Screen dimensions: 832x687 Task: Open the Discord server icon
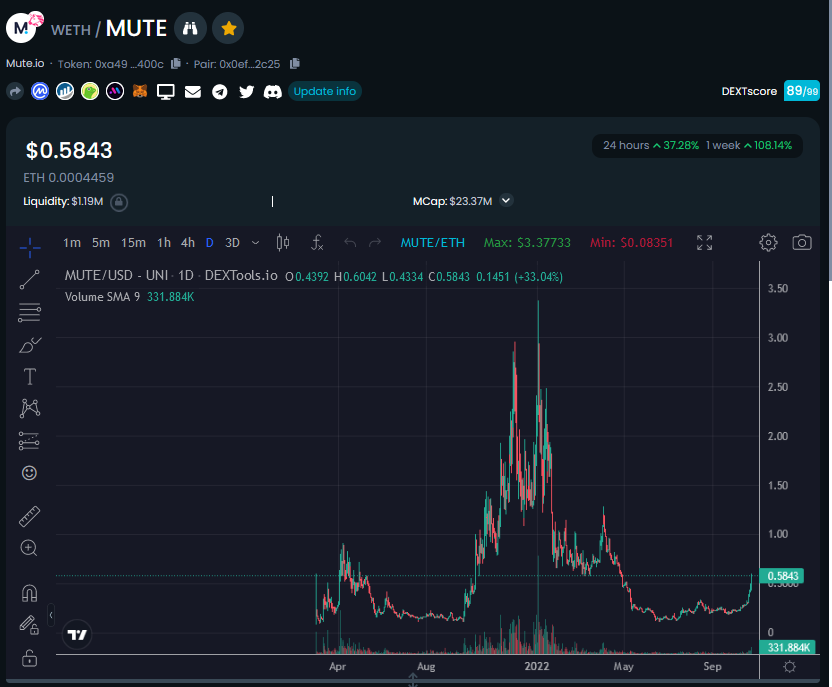coord(273,92)
